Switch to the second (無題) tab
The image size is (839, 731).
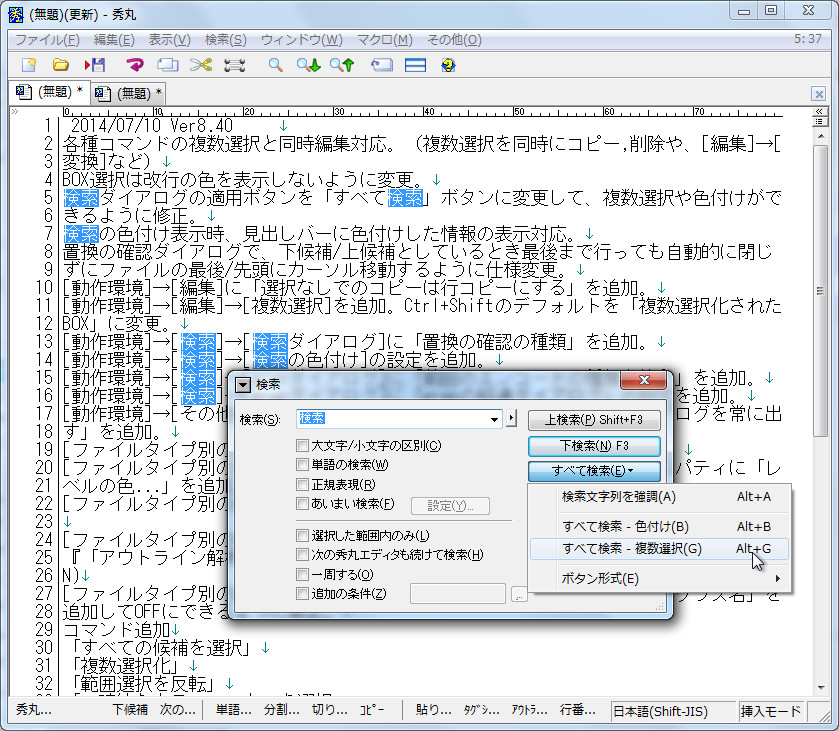pos(128,93)
